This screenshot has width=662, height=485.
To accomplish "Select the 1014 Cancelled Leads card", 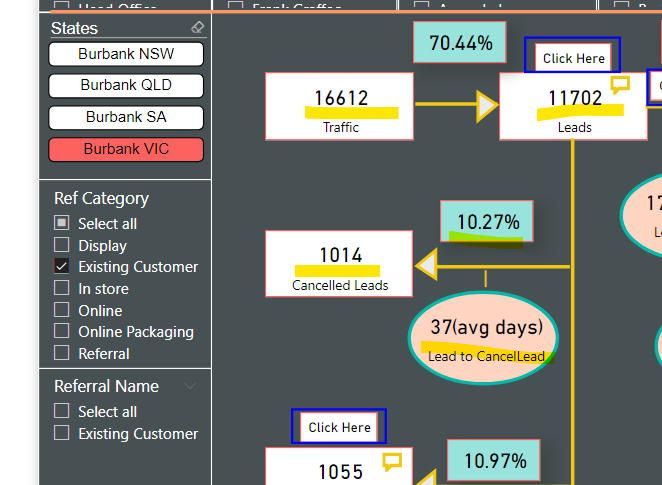I will [x=339, y=264].
